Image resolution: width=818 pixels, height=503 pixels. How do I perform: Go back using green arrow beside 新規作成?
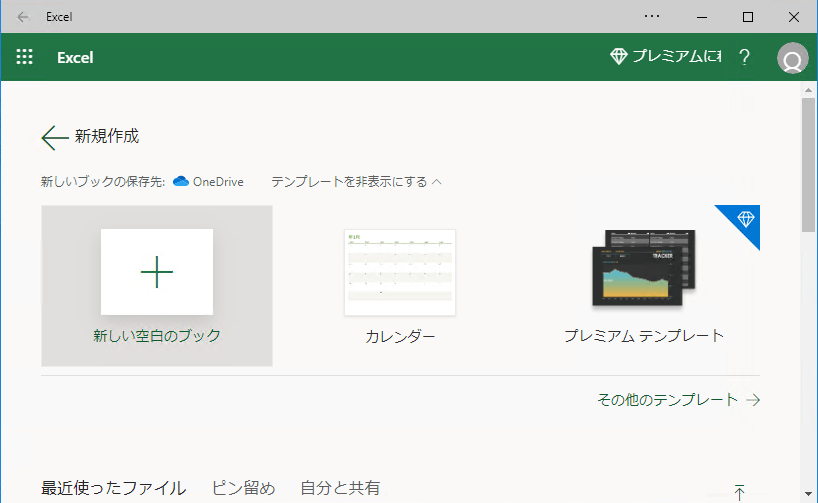click(54, 138)
